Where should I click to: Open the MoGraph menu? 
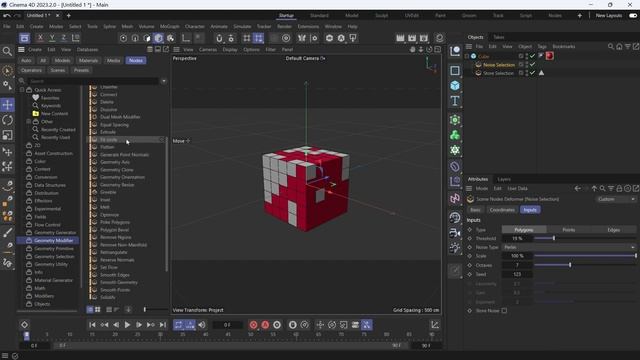click(x=169, y=27)
